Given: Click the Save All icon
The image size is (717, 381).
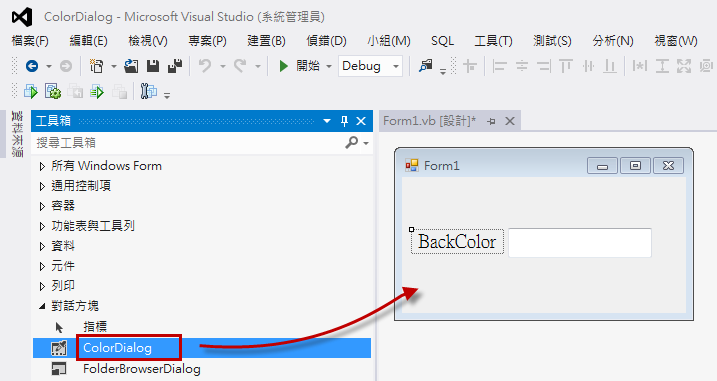Looking at the screenshot, I should (175, 66).
